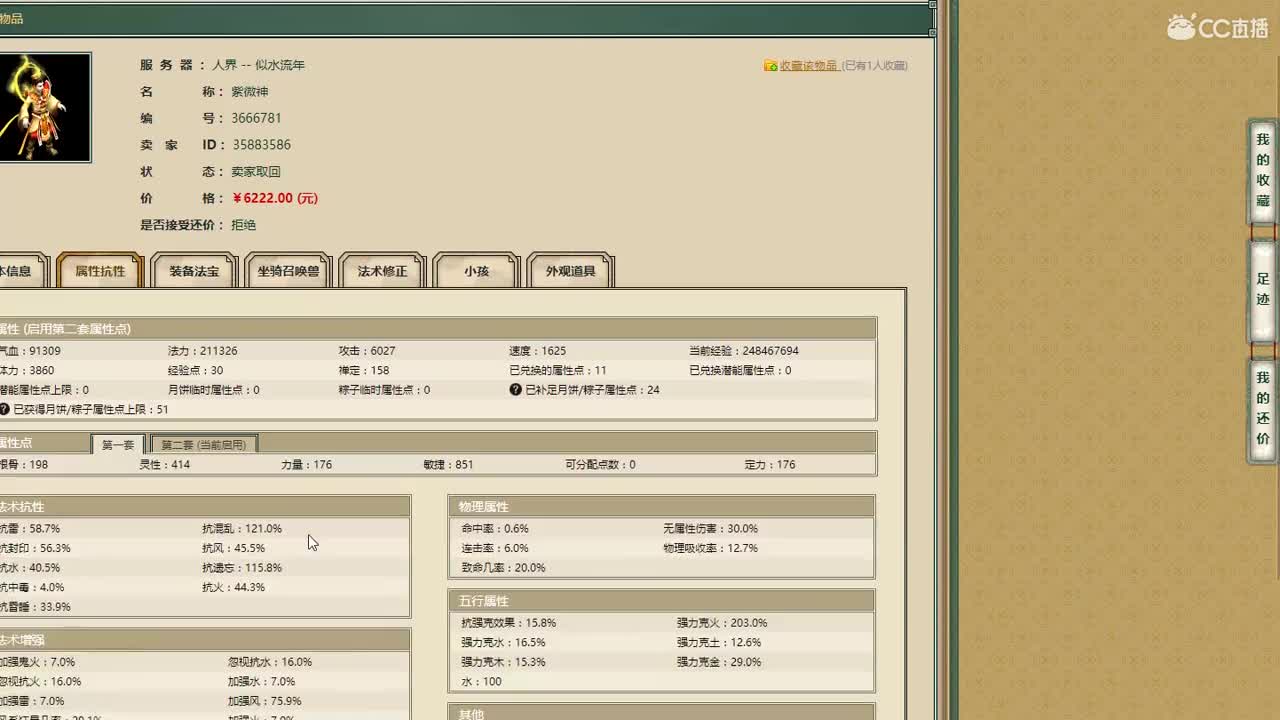This screenshot has width=1280, height=720.
Task: Click the 拒绝 bargaining value
Action: [x=243, y=225]
